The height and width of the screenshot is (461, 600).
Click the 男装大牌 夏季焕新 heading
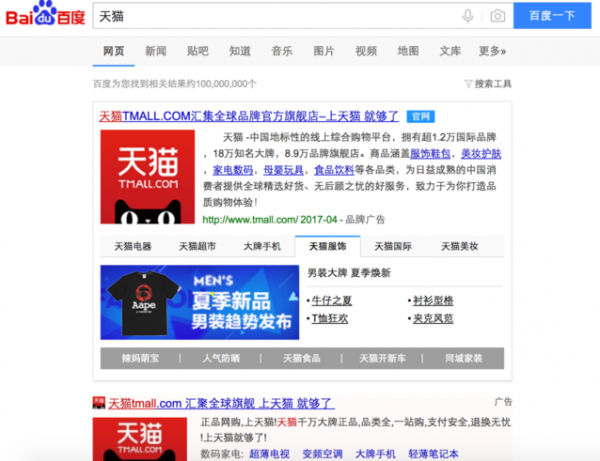[349, 273]
